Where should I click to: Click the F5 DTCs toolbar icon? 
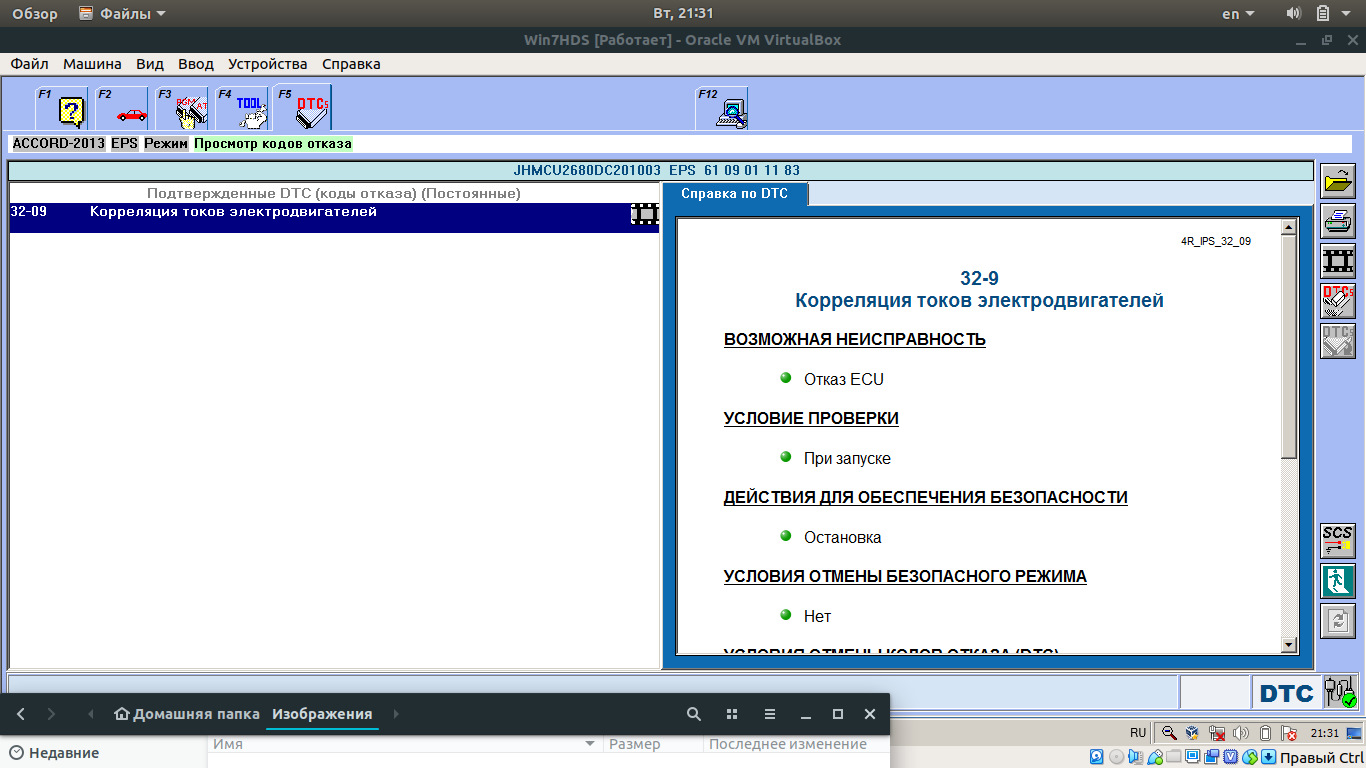(x=302, y=108)
